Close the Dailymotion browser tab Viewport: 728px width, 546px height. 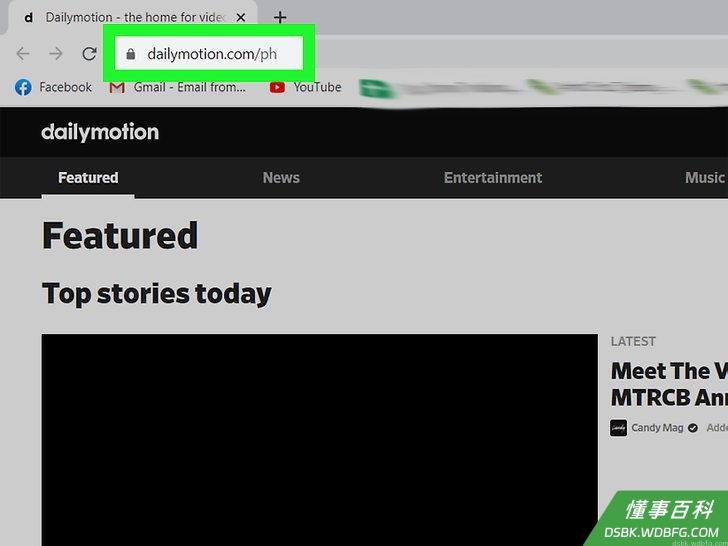240,18
